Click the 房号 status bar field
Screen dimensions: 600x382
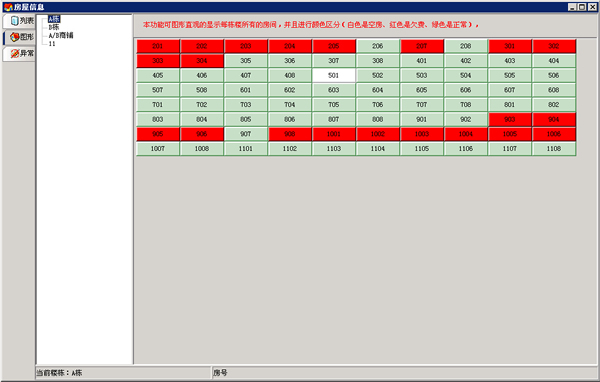click(x=404, y=373)
